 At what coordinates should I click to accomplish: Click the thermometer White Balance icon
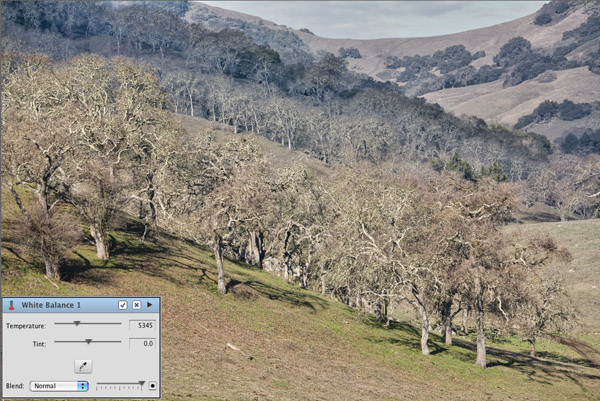pos(11,305)
